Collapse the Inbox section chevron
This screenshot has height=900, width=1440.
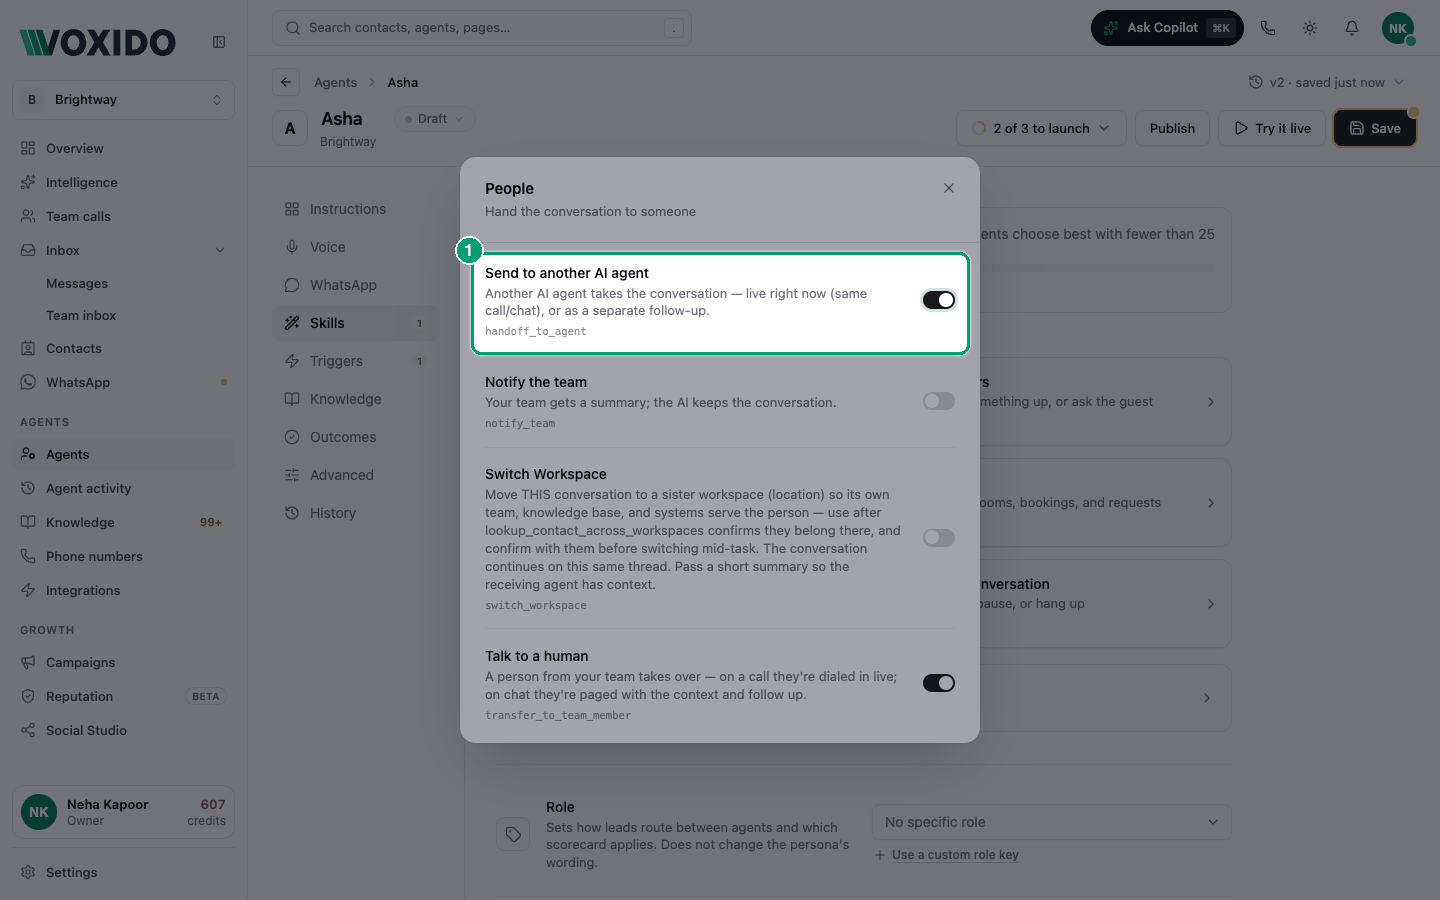tap(220, 250)
